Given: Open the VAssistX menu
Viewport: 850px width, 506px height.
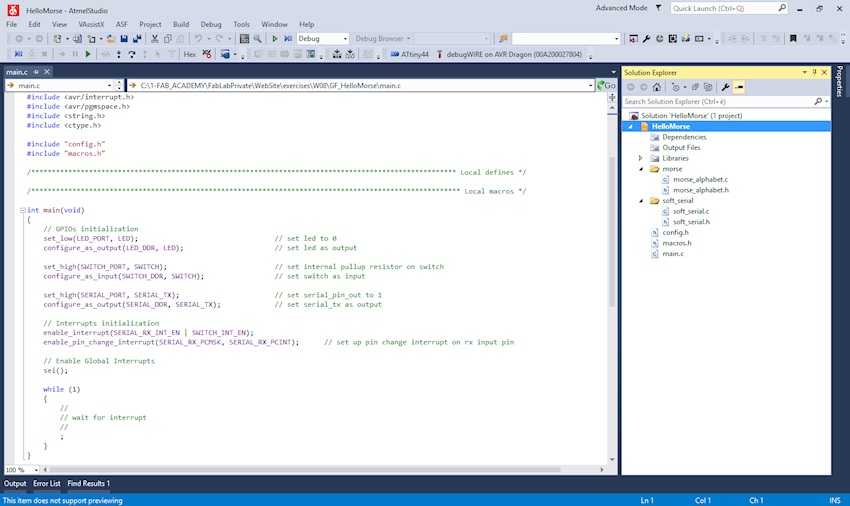Looking at the screenshot, I should (91, 24).
